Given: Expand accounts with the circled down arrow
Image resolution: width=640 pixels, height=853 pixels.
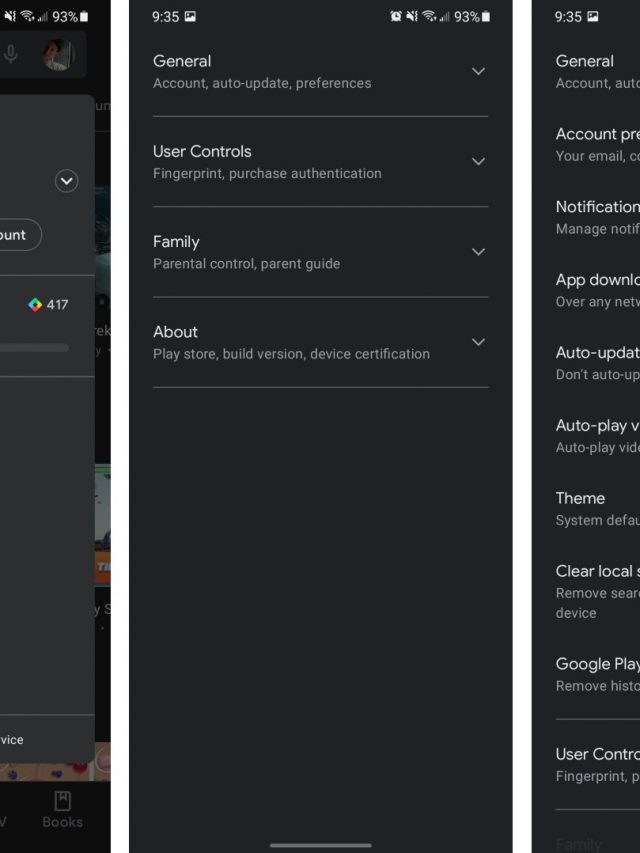Looking at the screenshot, I should [66, 181].
